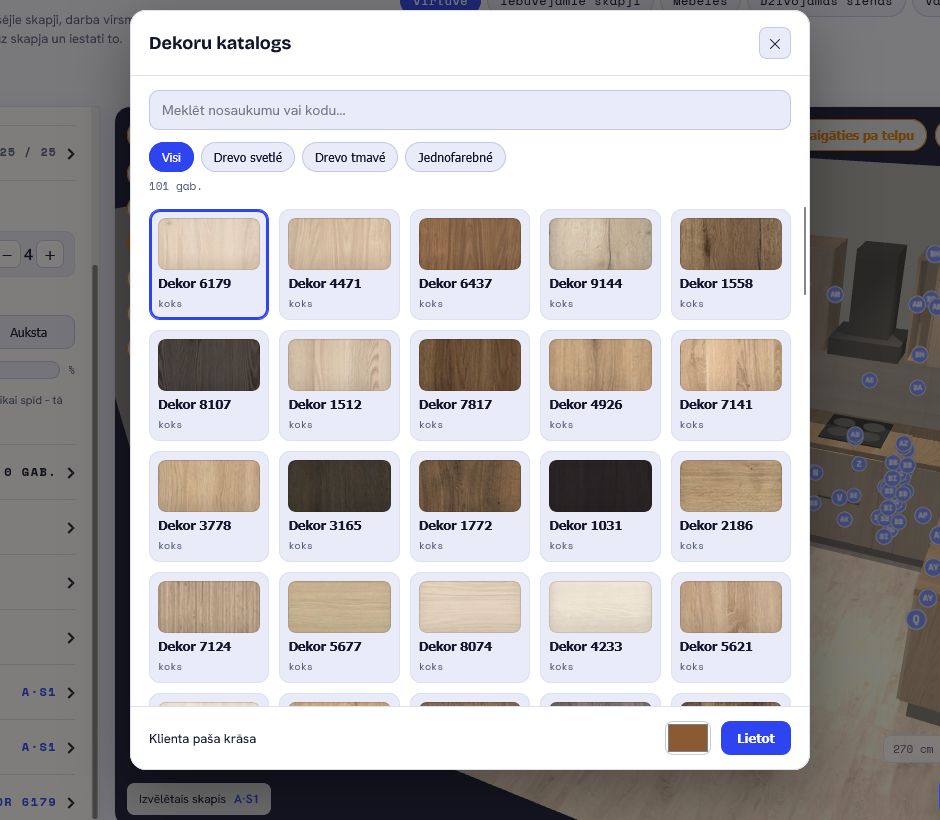Close the Dekoru katalogs dialog
Image resolution: width=940 pixels, height=820 pixels.
[775, 43]
